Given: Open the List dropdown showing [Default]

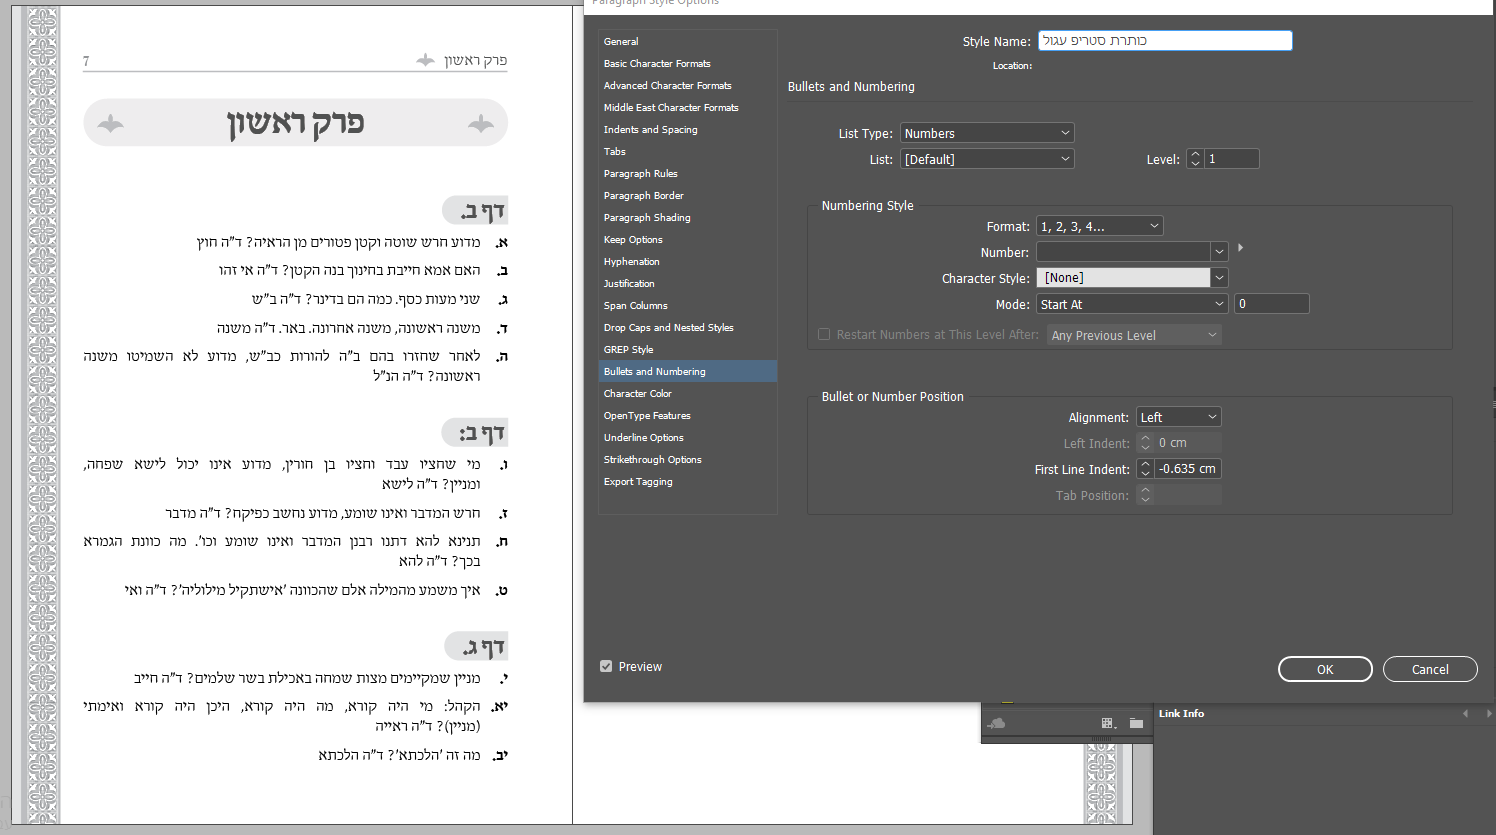Looking at the screenshot, I should coord(987,159).
